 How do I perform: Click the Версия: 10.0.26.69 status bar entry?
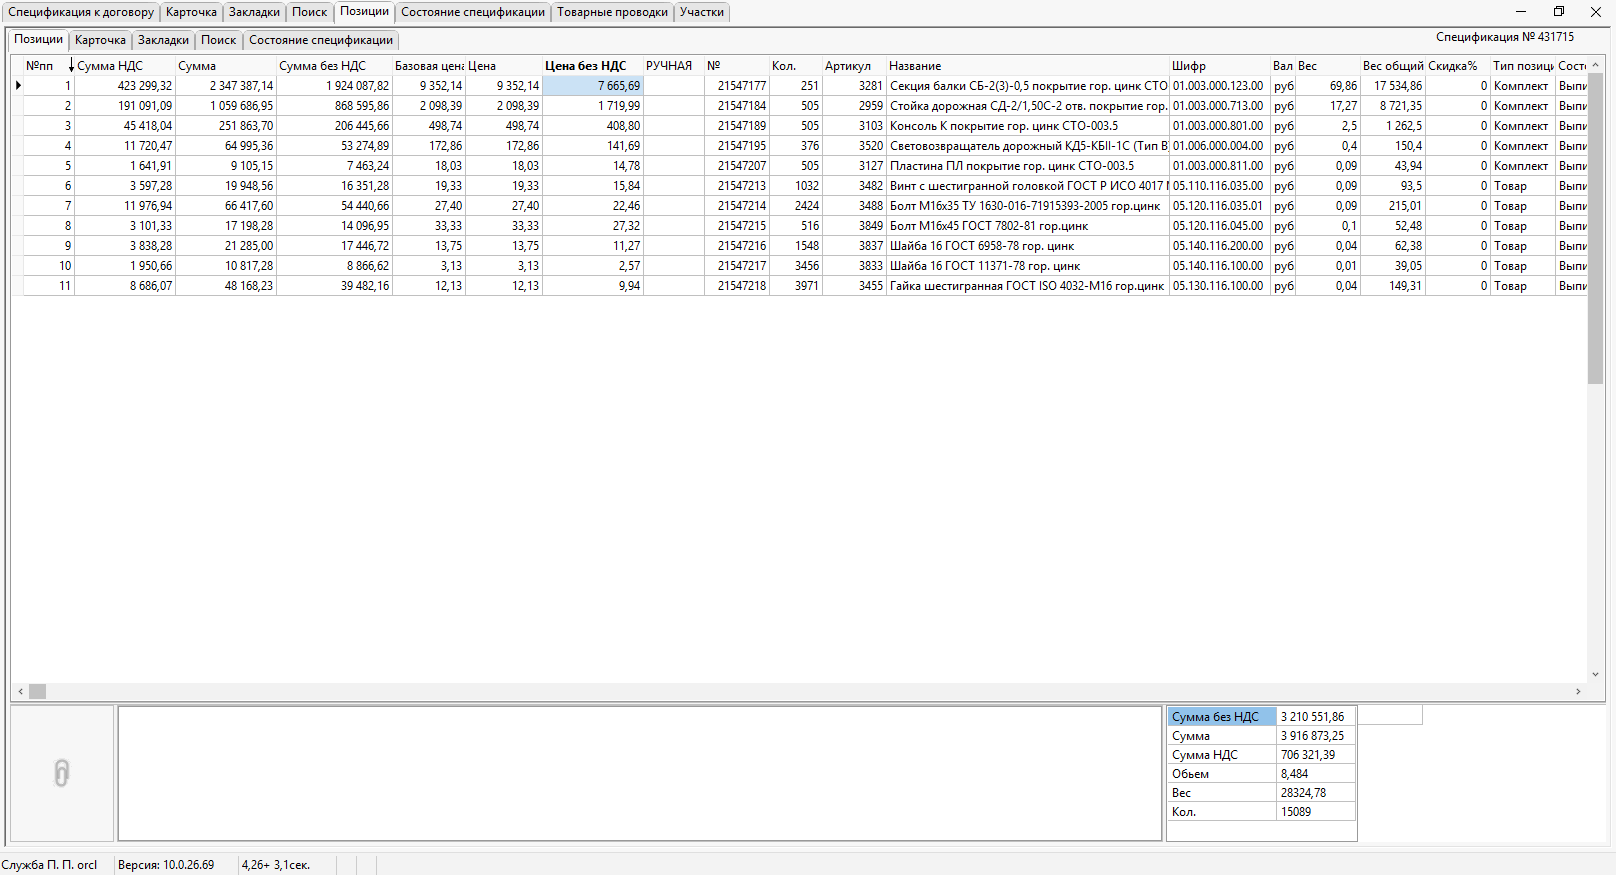point(166,865)
